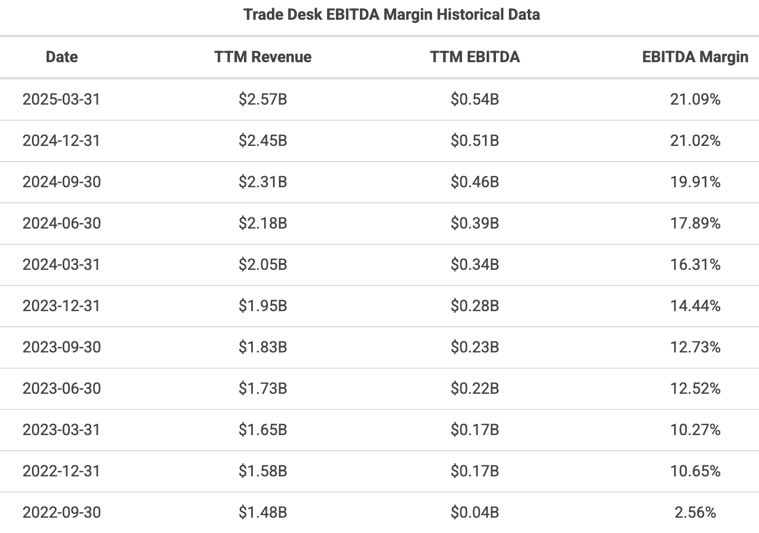
Task: Click the 21.09% margin value
Action: pos(695,99)
